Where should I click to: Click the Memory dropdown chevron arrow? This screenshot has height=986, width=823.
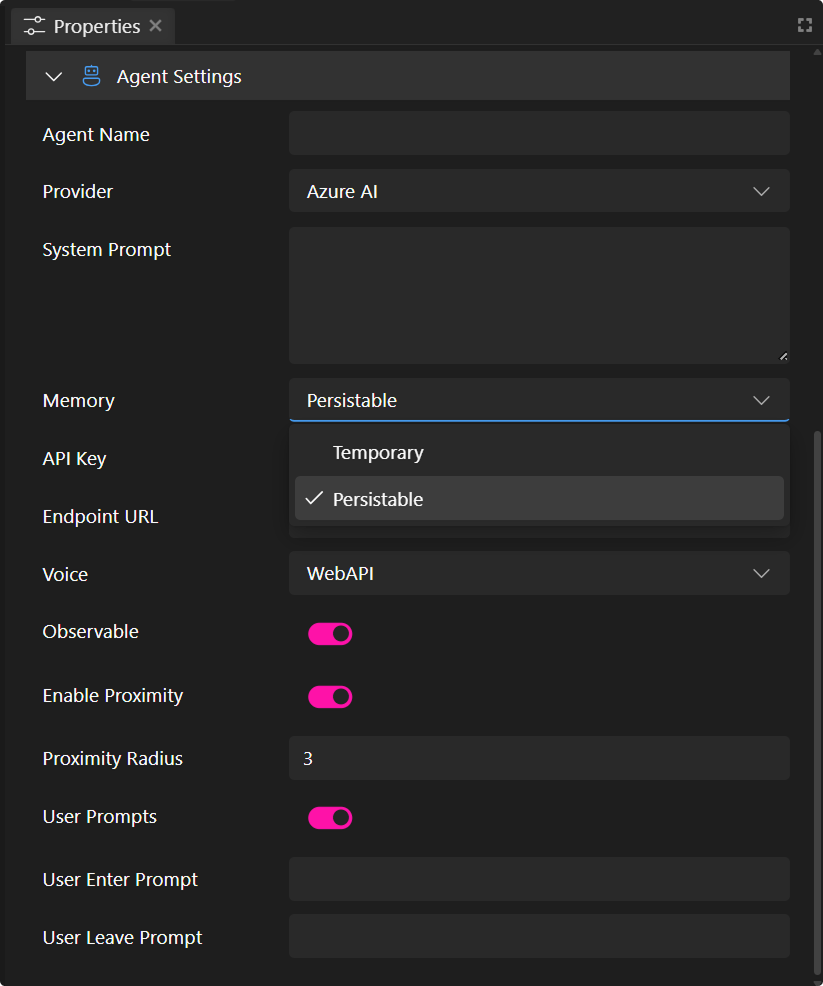point(761,400)
